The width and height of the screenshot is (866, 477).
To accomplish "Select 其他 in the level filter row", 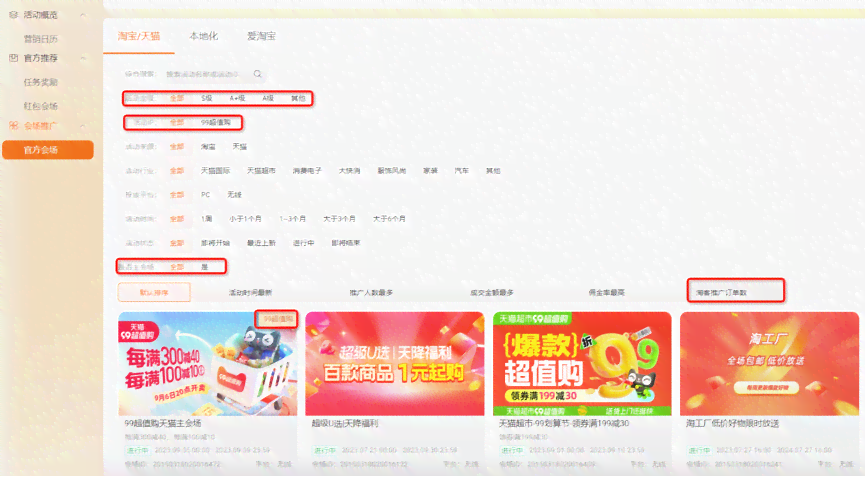I will pos(298,98).
